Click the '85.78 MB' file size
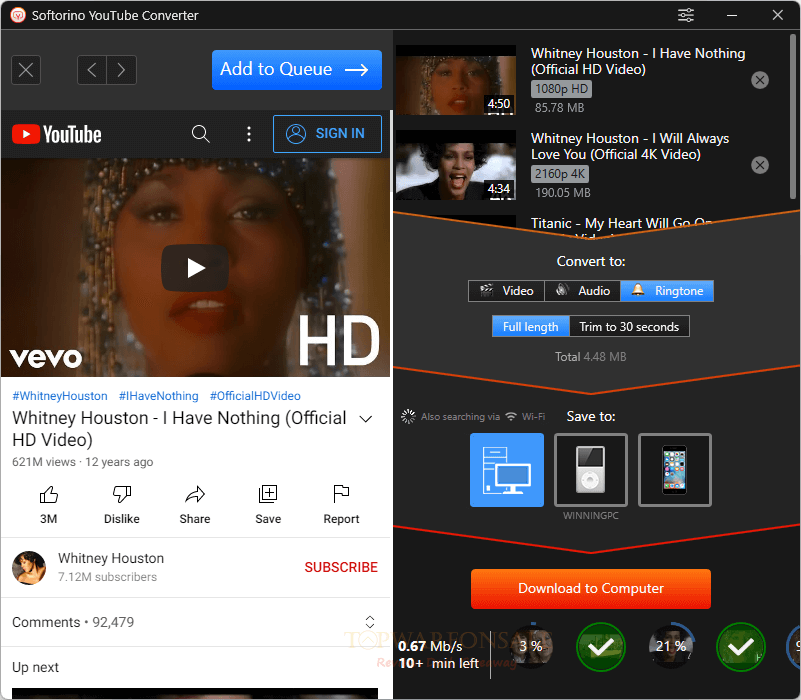 tap(559, 108)
